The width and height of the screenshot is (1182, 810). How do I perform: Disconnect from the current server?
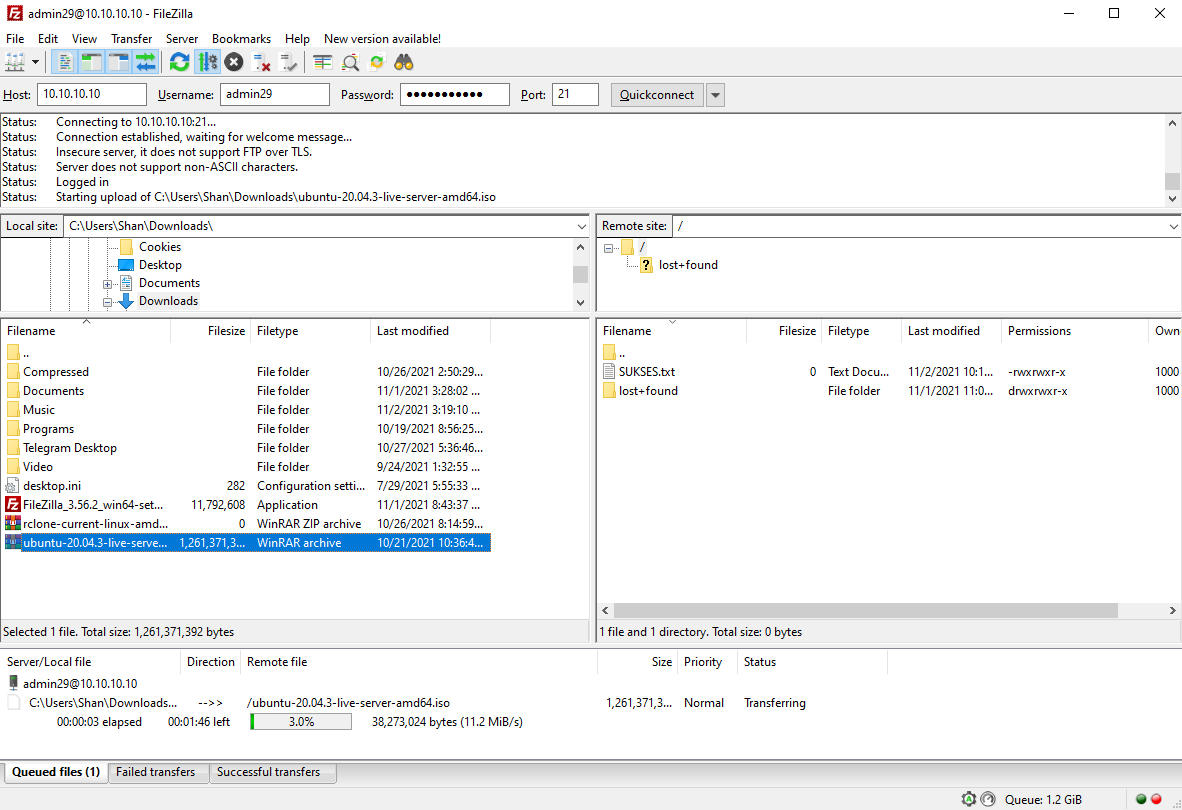tap(262, 62)
